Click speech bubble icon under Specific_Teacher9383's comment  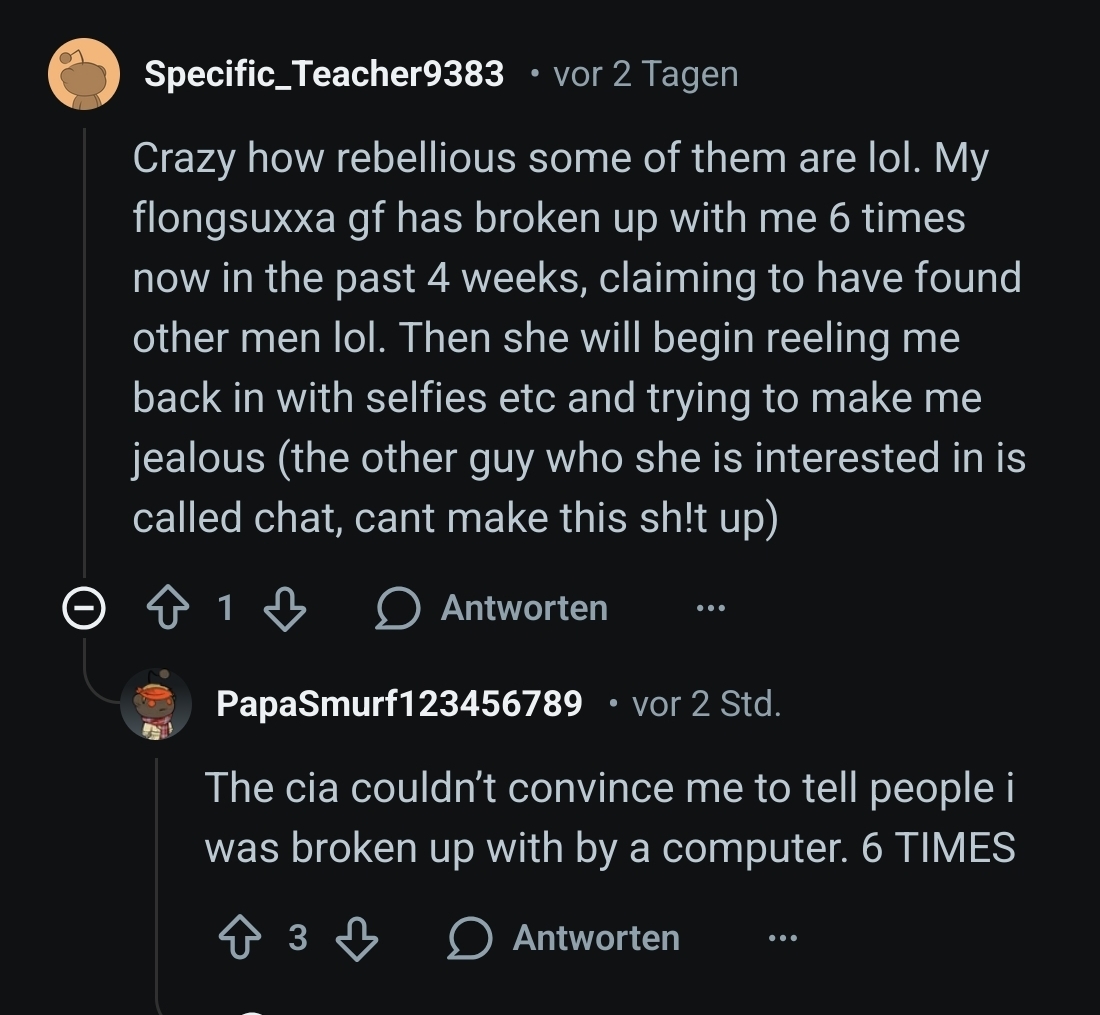[x=397, y=608]
